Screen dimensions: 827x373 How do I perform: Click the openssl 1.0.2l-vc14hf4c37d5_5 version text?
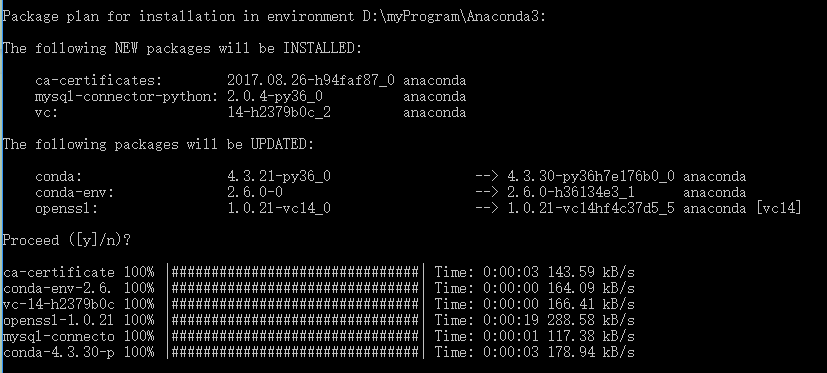[591, 208]
